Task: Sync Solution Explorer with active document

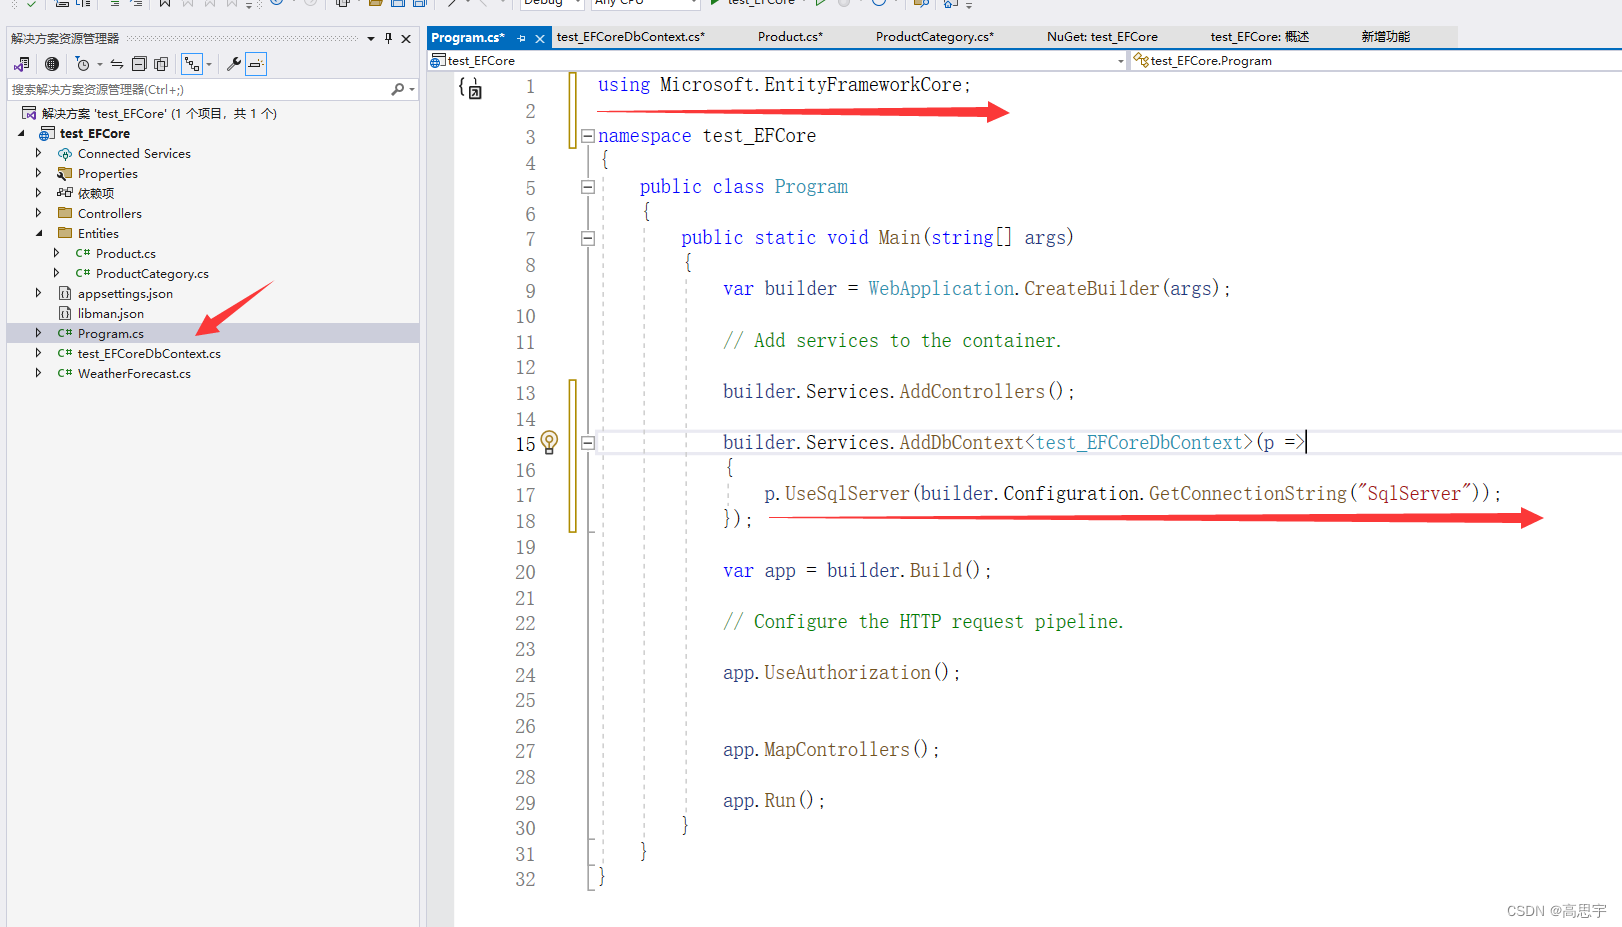Action: (117, 64)
